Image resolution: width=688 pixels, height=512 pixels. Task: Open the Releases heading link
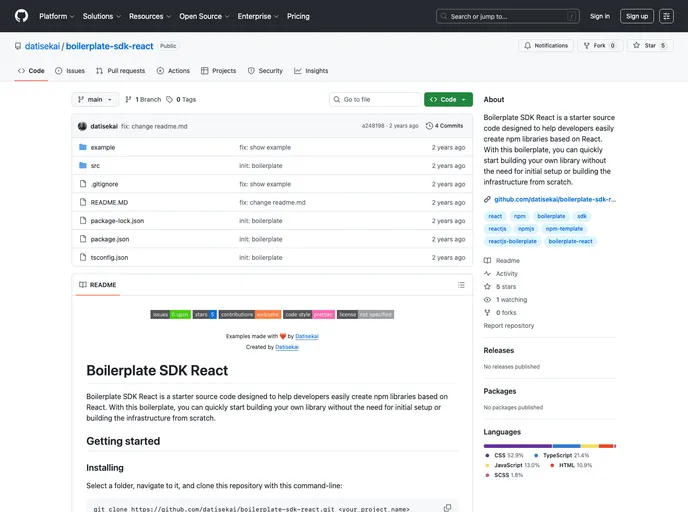click(x=498, y=351)
